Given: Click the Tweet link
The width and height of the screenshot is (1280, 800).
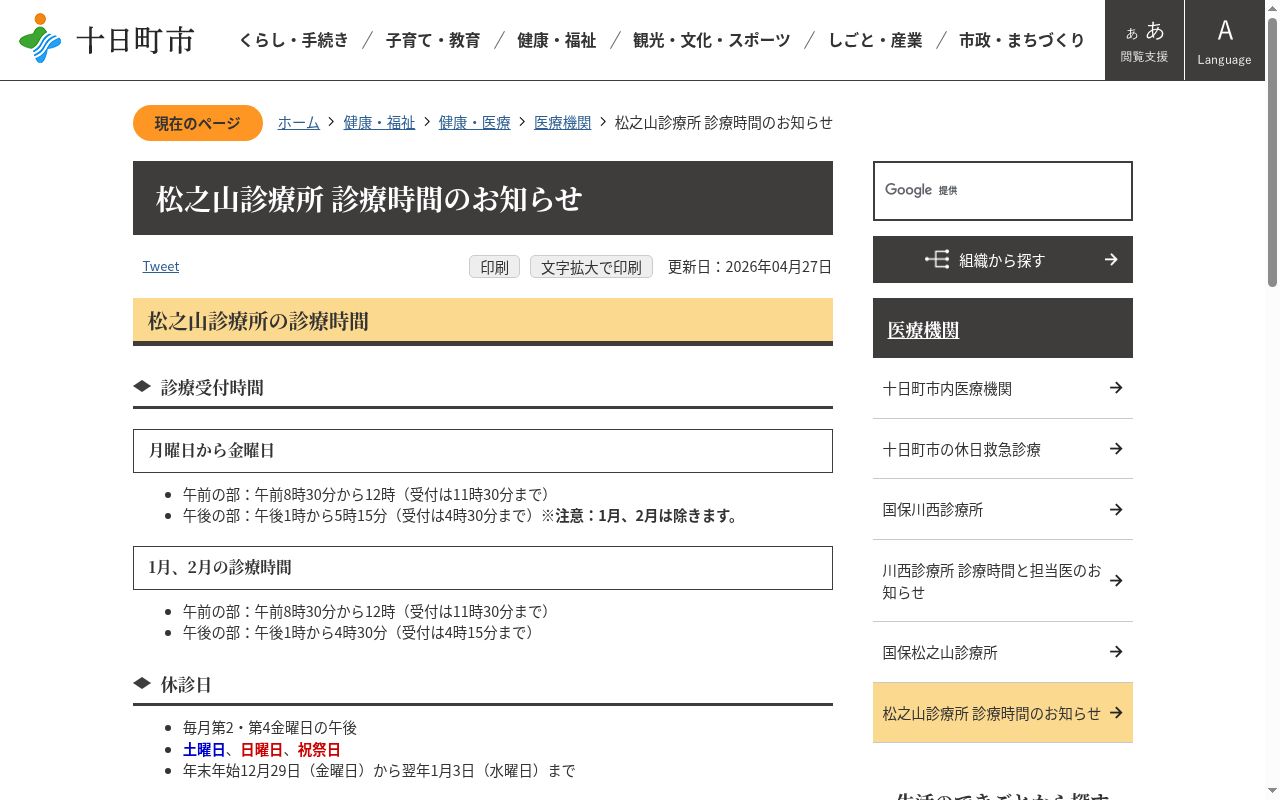Looking at the screenshot, I should click(x=161, y=266).
